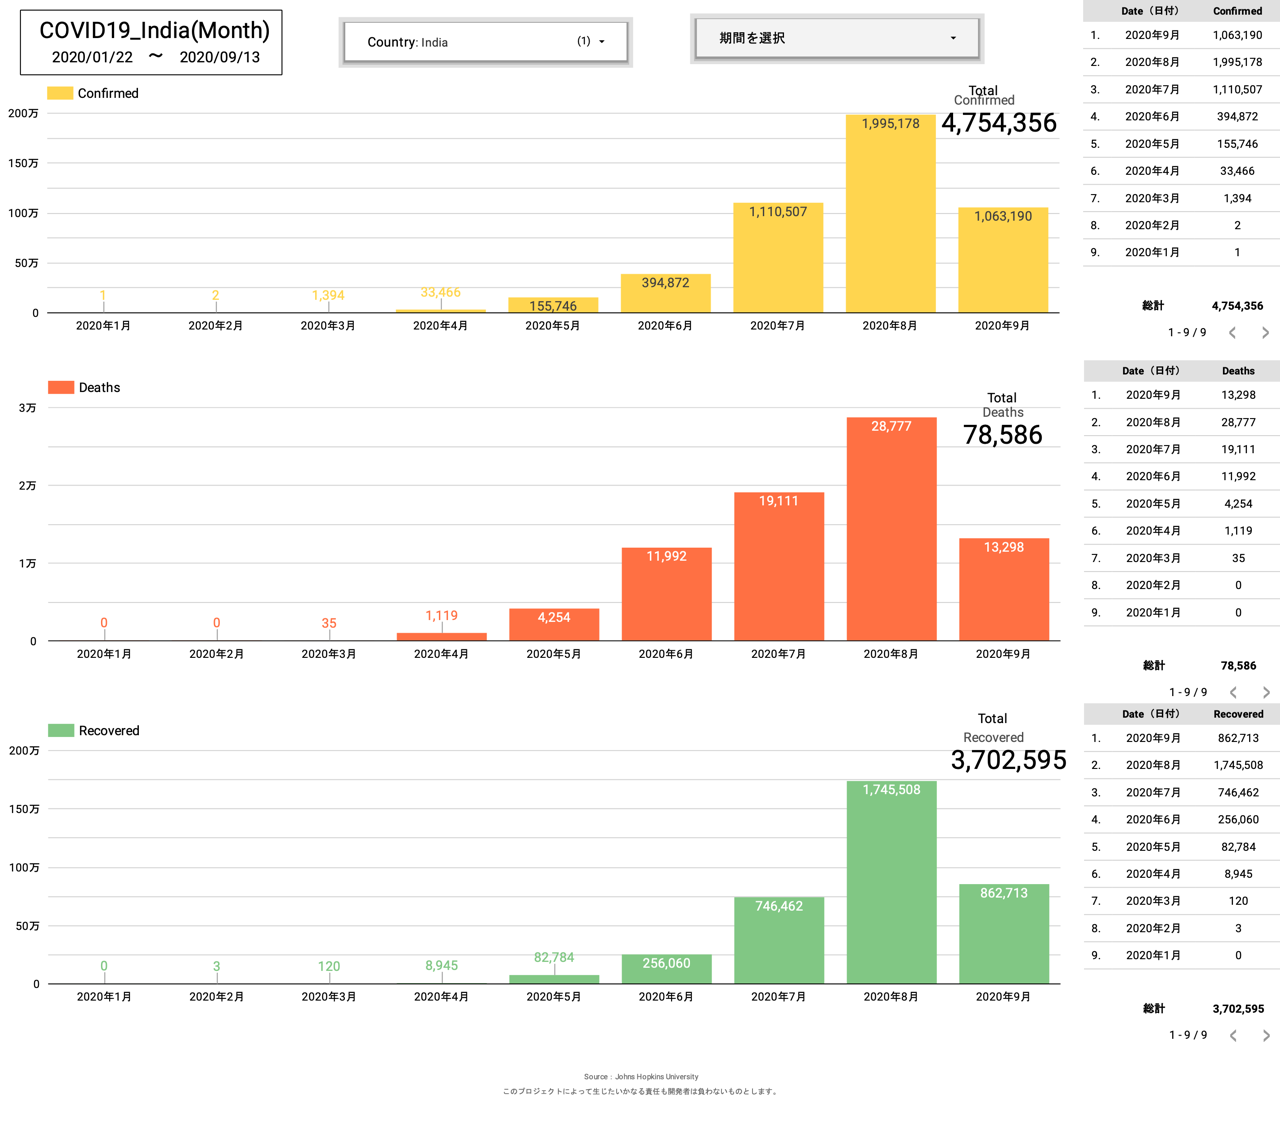Toggle the green Recovered legend entry
This screenshot has width=1280, height=1125.
(95, 731)
